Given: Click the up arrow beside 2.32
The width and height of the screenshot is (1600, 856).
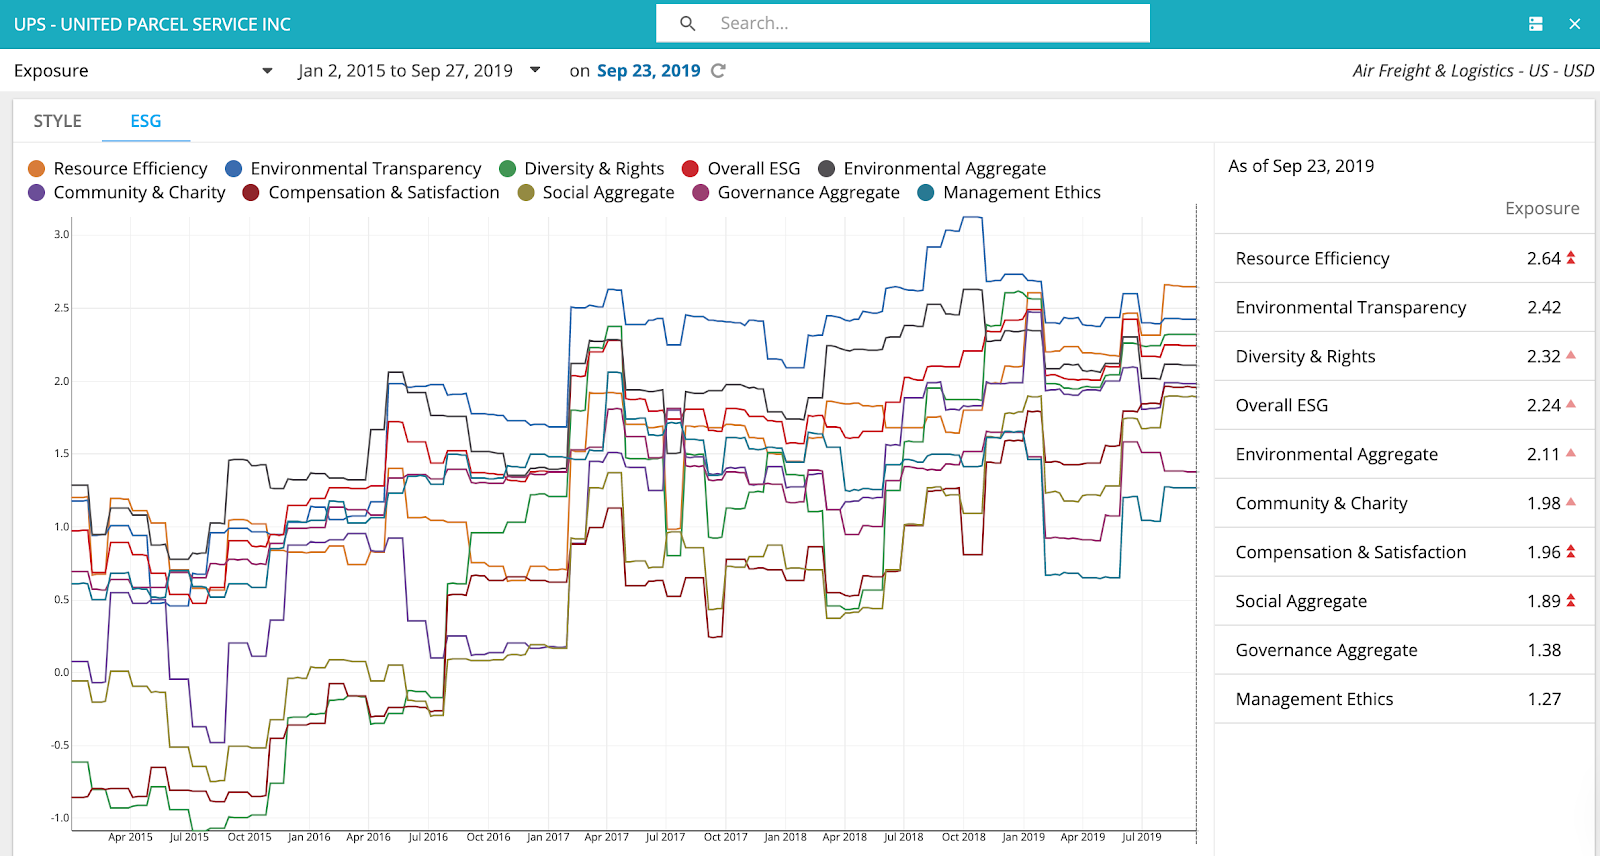Looking at the screenshot, I should tap(1571, 355).
